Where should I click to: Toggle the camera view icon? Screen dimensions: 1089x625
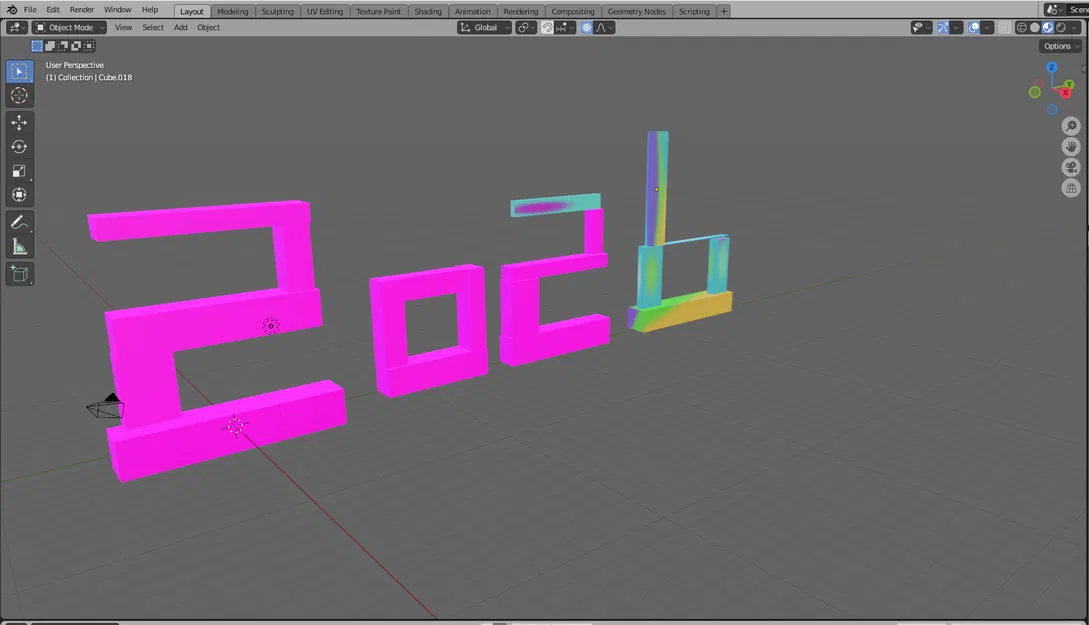click(x=1071, y=167)
